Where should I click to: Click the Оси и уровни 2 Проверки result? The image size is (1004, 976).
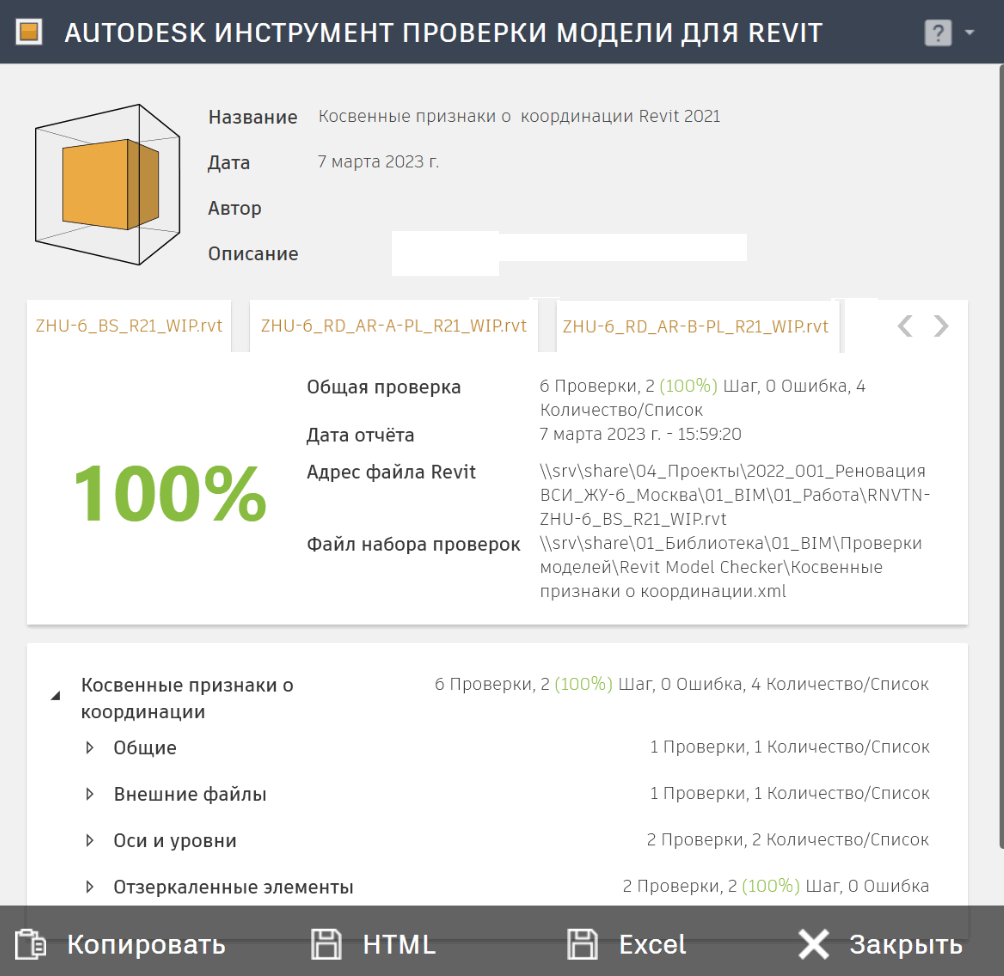click(x=788, y=840)
